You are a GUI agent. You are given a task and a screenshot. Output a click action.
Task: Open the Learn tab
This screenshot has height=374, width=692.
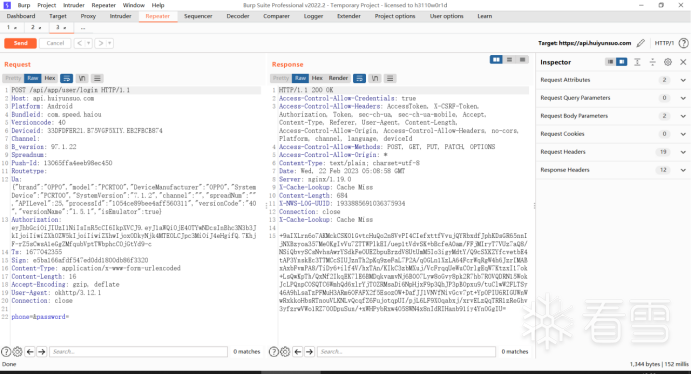(x=485, y=16)
